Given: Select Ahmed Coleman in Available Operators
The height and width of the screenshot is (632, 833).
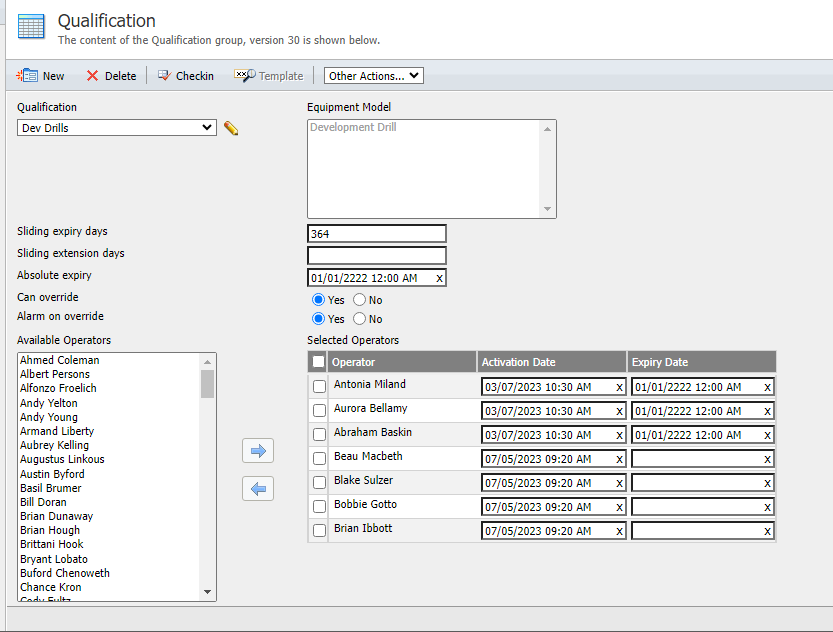Looking at the screenshot, I should tap(60, 359).
